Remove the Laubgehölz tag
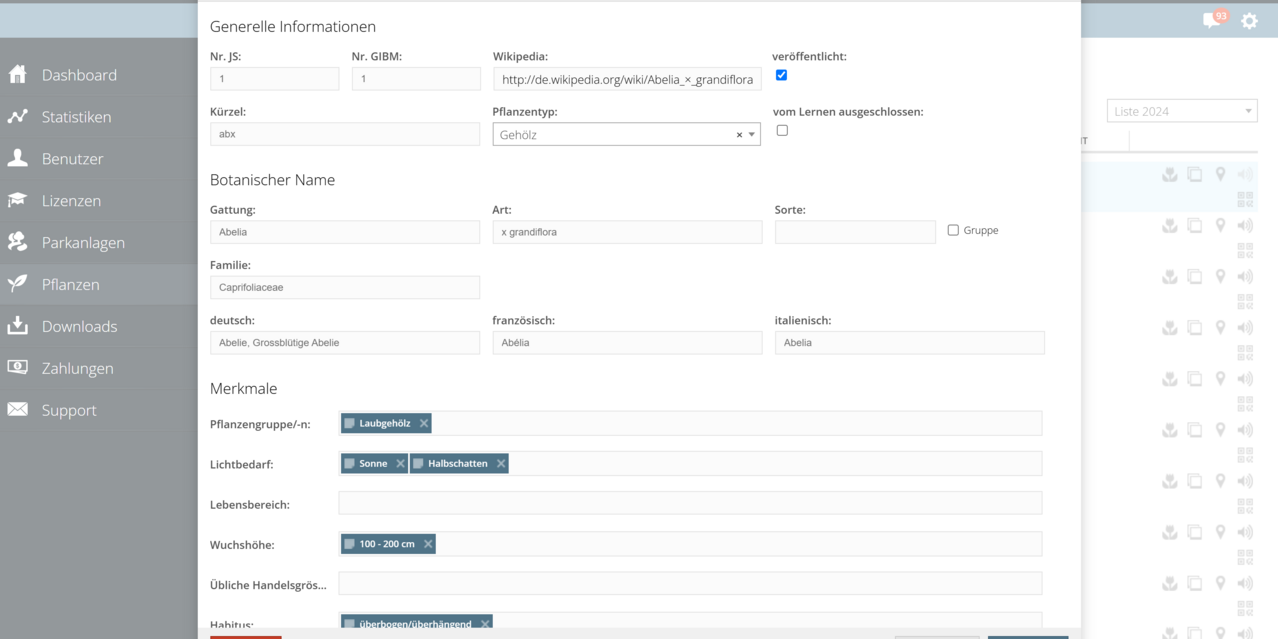The image size is (1278, 639). pyautogui.click(x=424, y=424)
